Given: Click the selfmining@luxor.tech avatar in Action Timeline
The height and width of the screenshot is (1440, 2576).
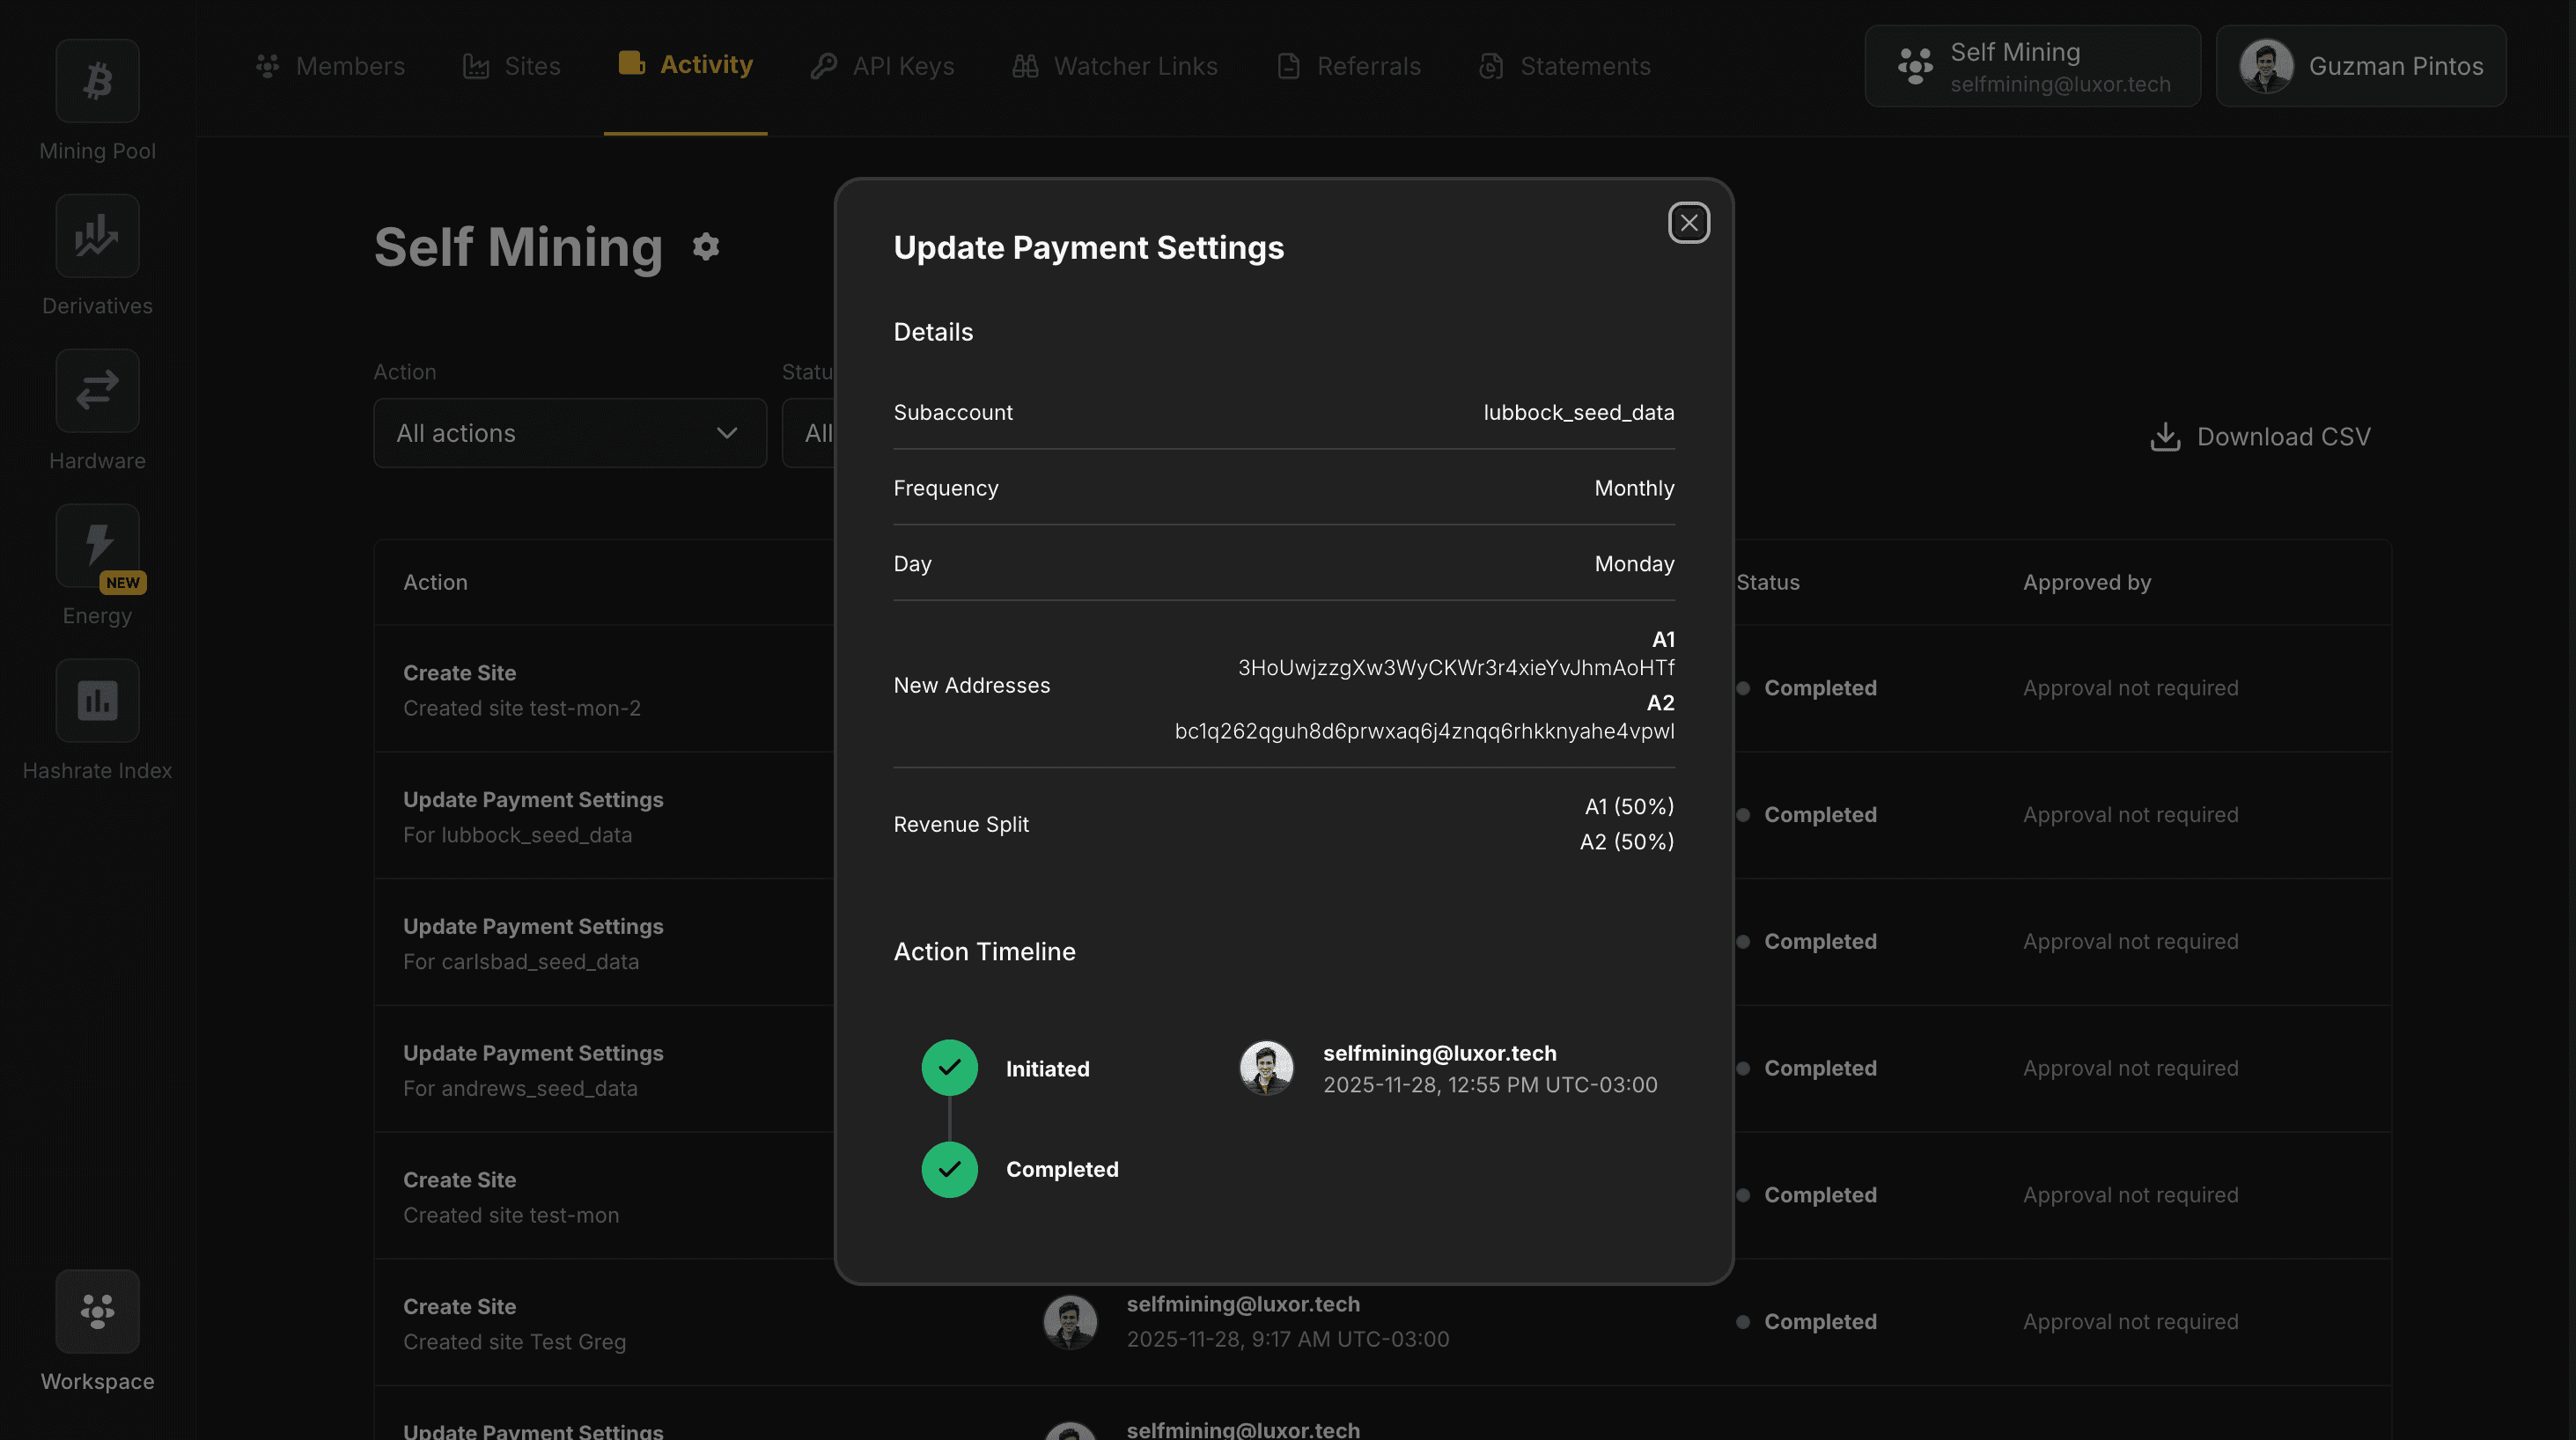Looking at the screenshot, I should click(1265, 1067).
